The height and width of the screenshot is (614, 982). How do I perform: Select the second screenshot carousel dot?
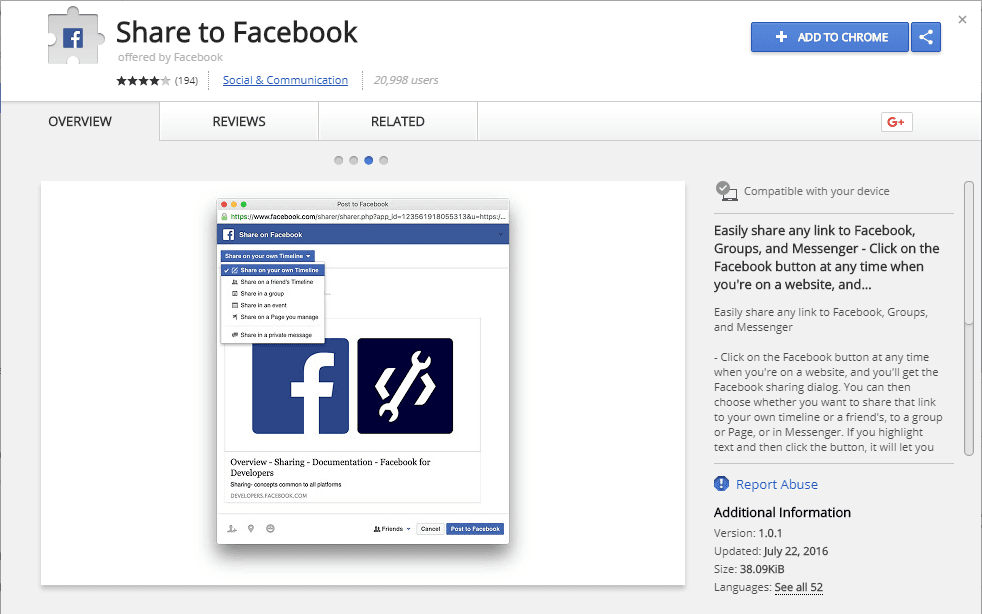(354, 160)
